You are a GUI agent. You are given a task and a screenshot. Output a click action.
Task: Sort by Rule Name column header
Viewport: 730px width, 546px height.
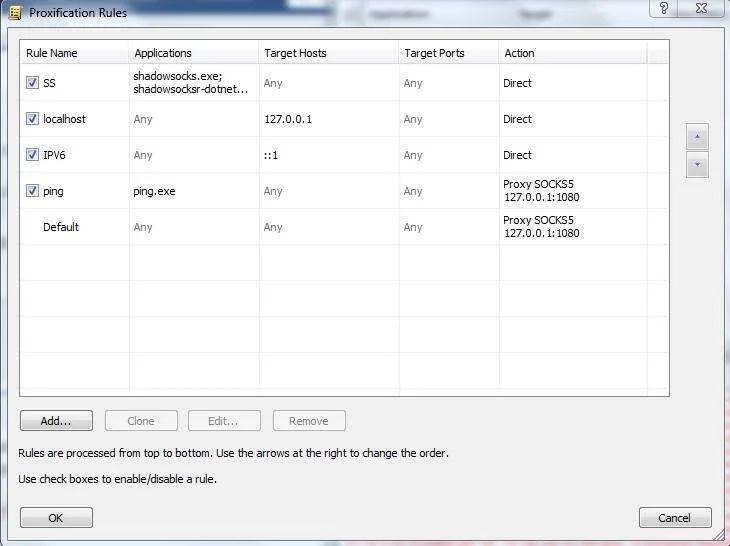tap(74, 53)
